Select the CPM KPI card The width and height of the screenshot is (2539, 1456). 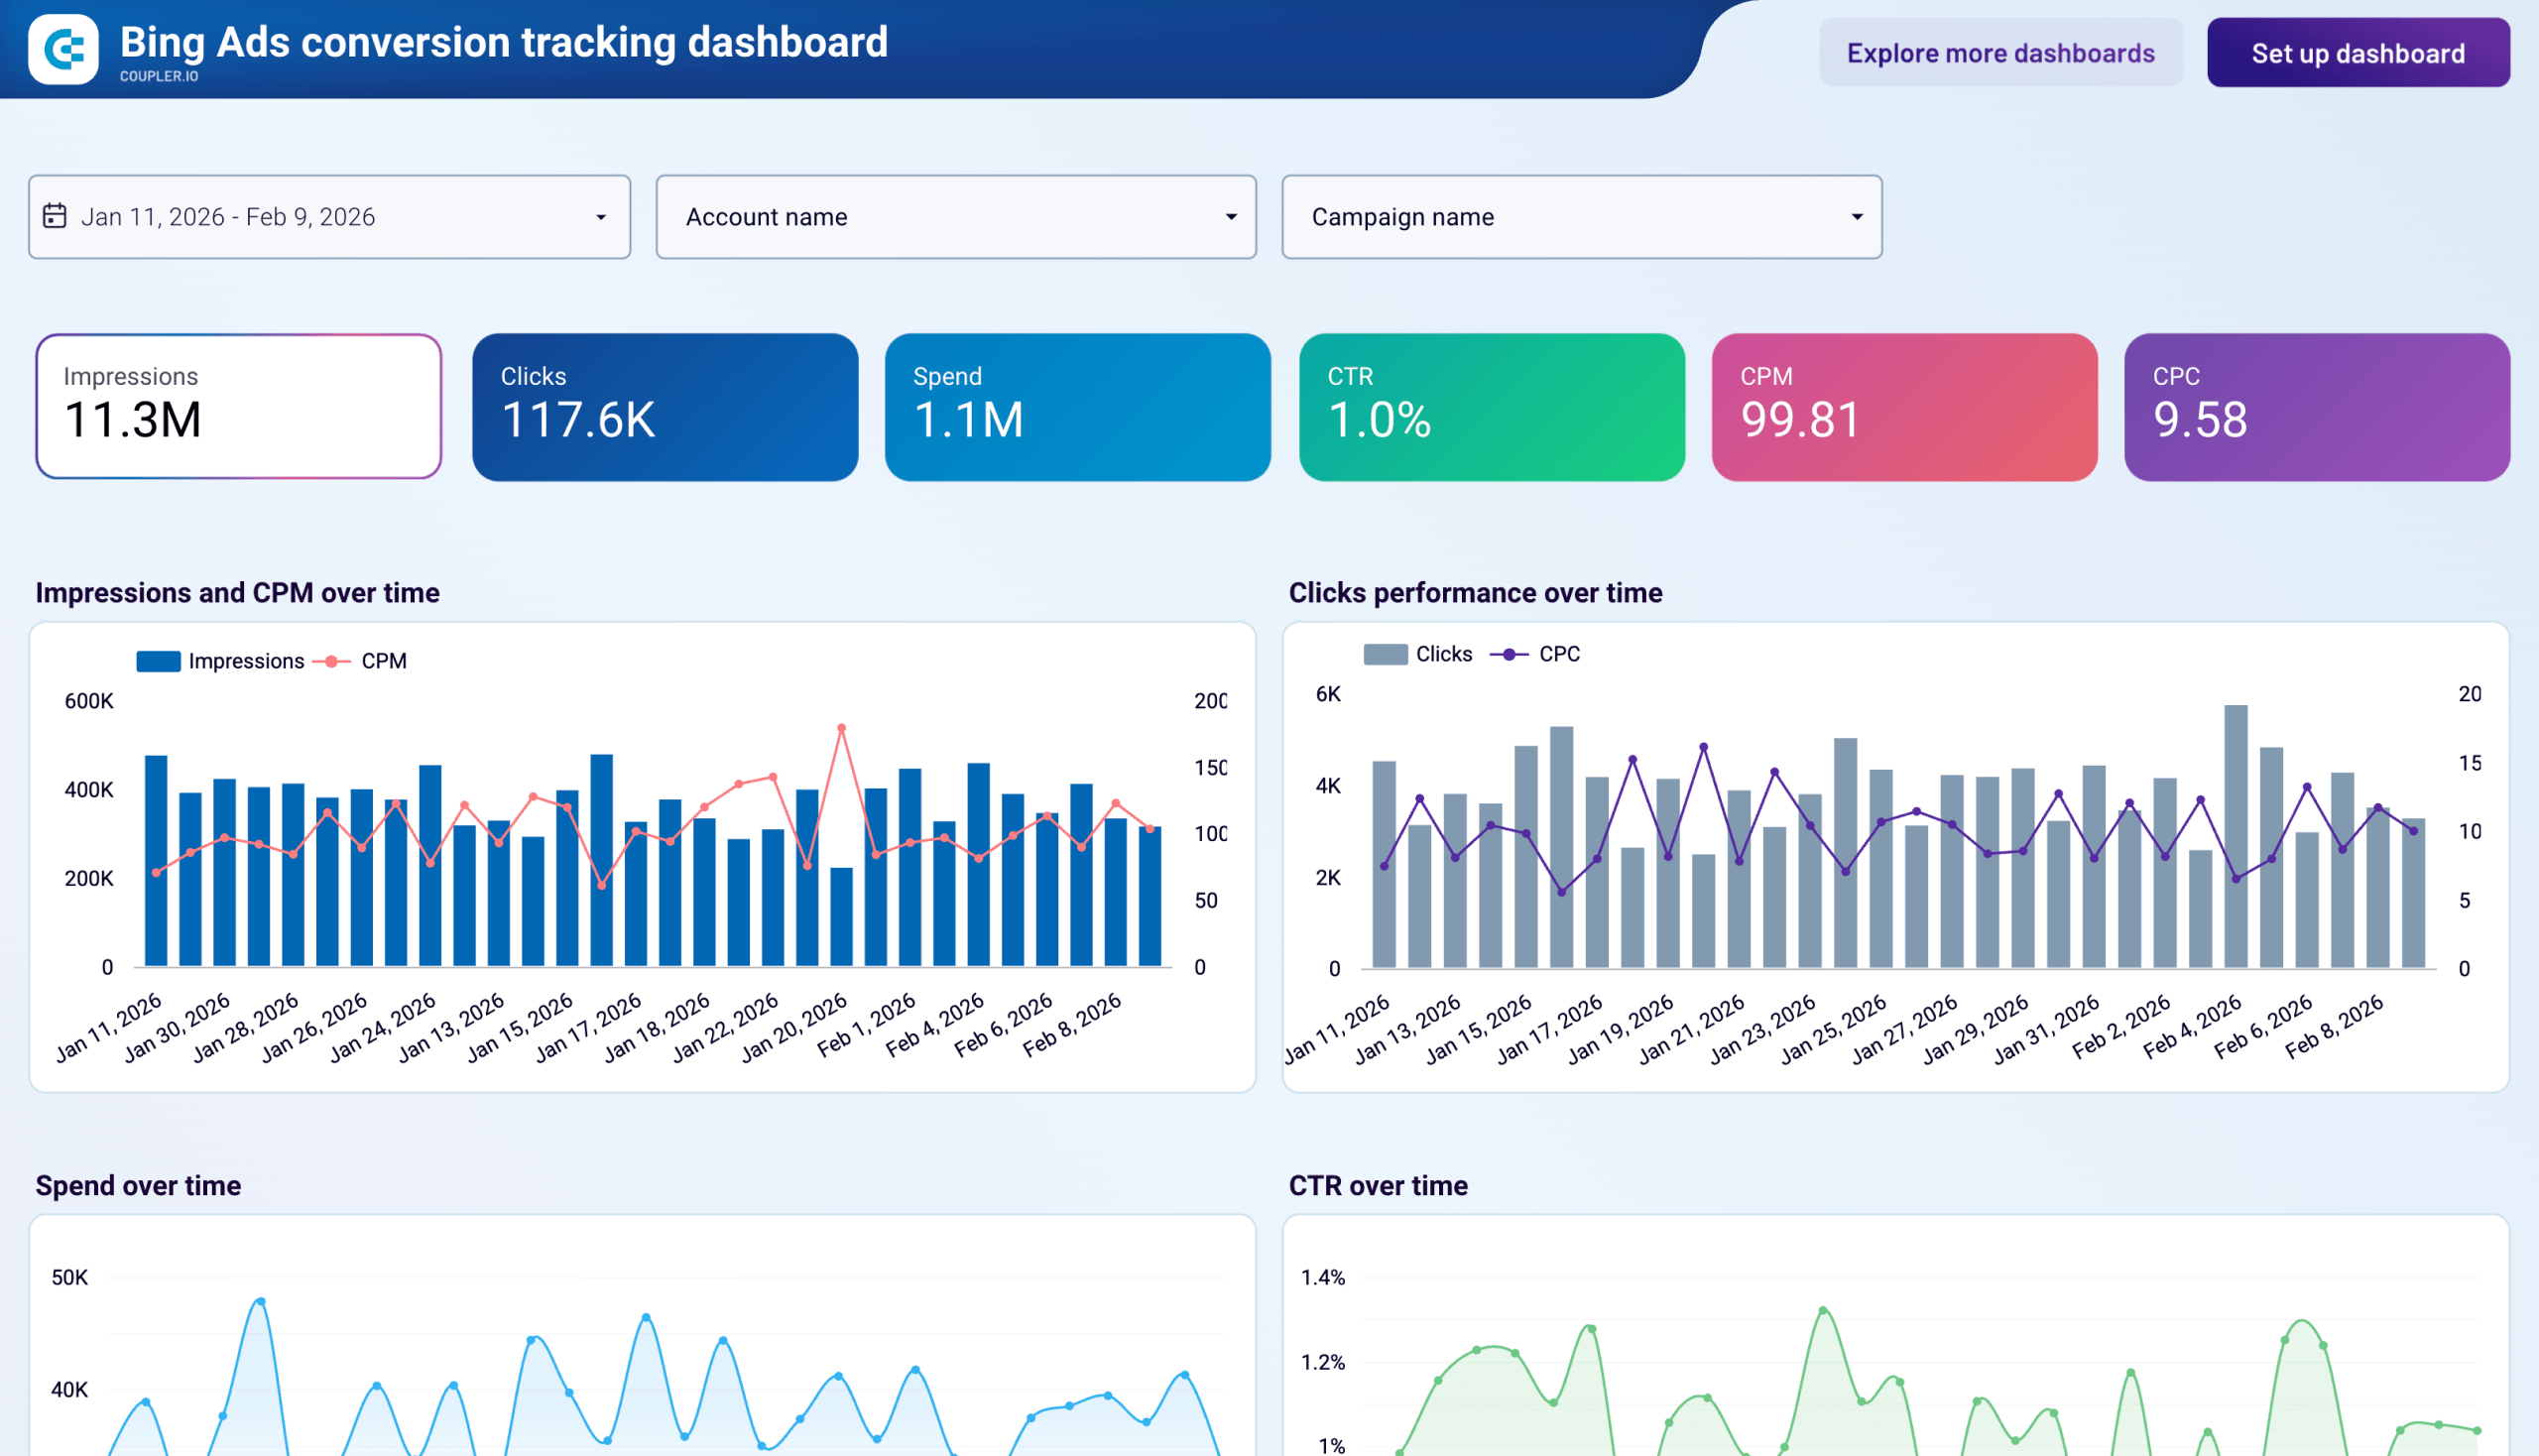(1904, 406)
